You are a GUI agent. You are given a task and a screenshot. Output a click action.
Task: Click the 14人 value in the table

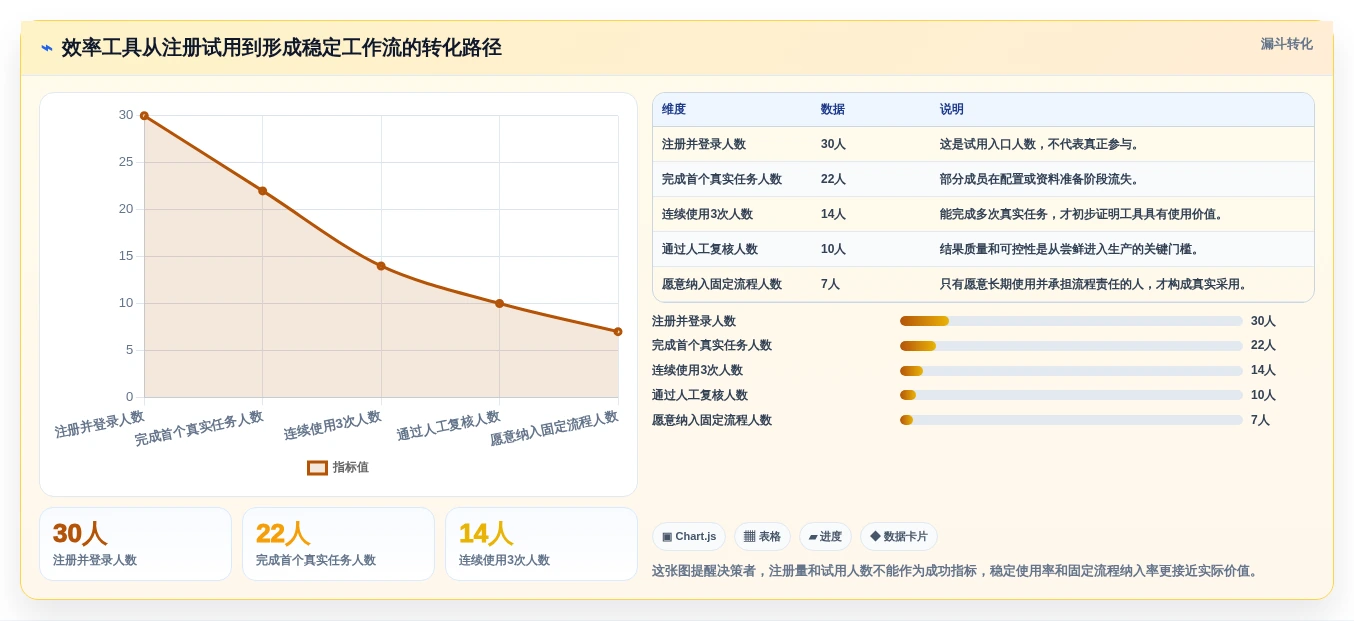point(833,214)
